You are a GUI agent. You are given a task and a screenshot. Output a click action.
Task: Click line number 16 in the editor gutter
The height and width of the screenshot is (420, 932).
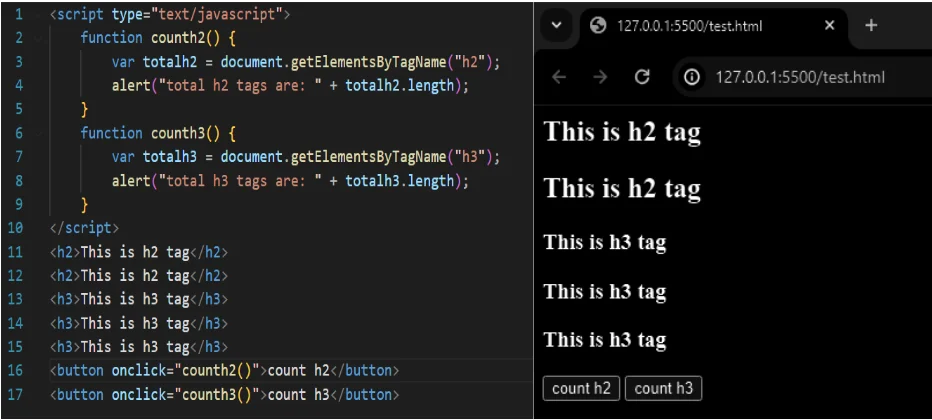coord(18,371)
